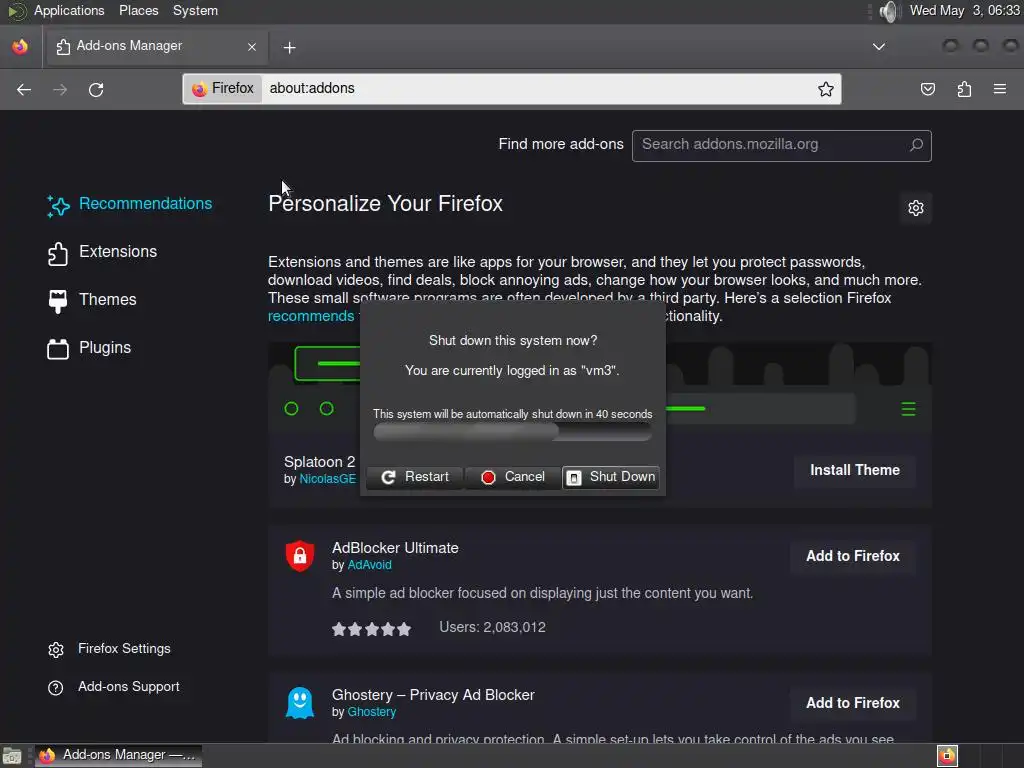Switch to the Themes category
1024x768 pixels.
click(92, 300)
